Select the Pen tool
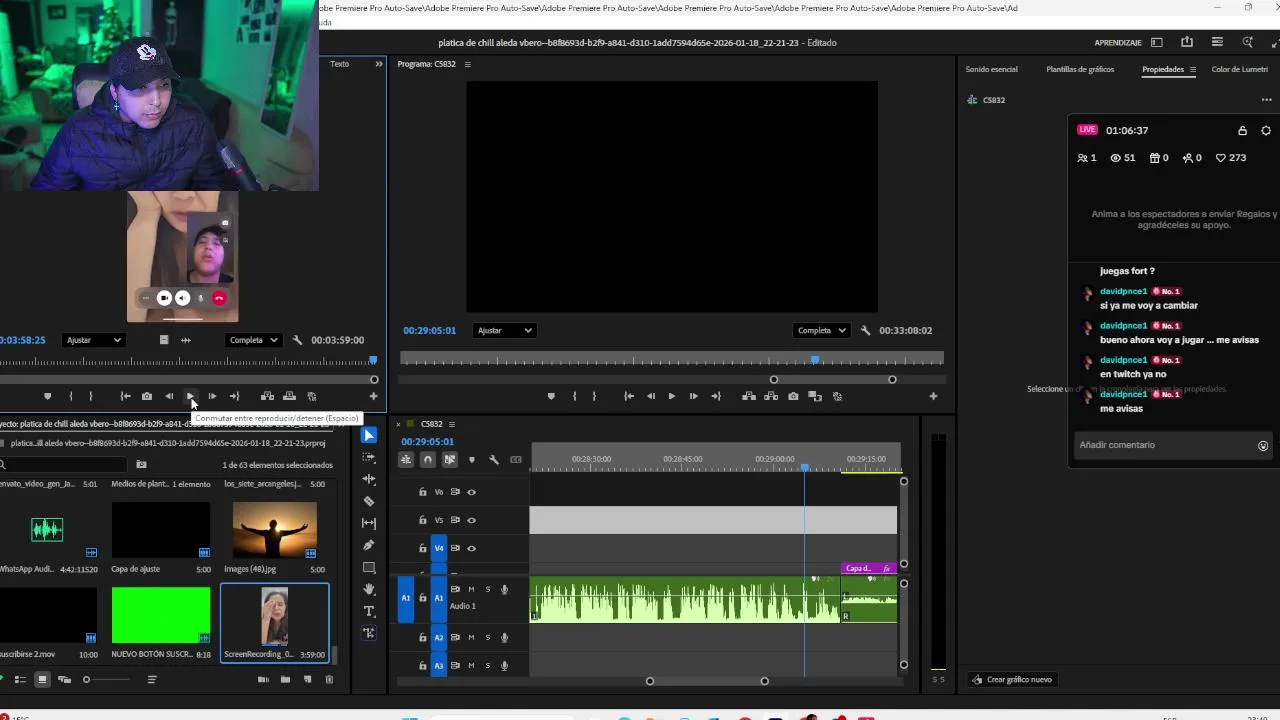This screenshot has height=720, width=1280. pyautogui.click(x=369, y=545)
